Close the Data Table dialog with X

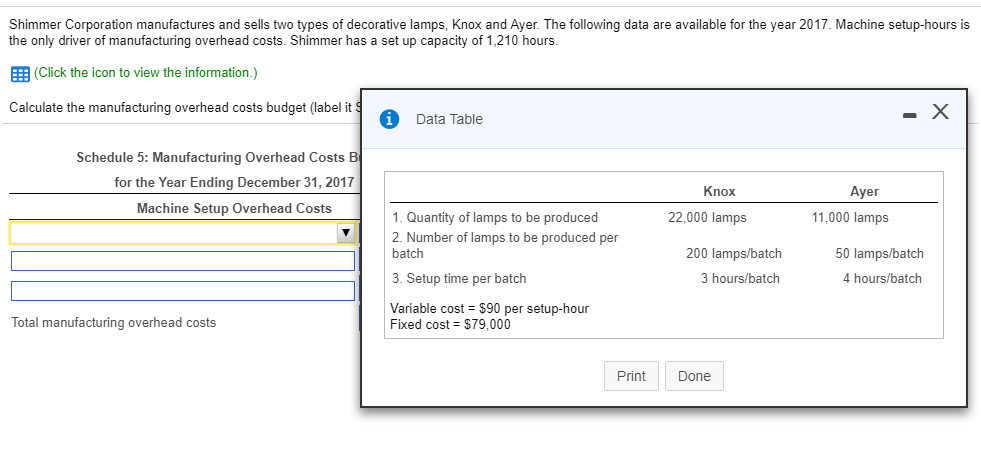pos(940,112)
